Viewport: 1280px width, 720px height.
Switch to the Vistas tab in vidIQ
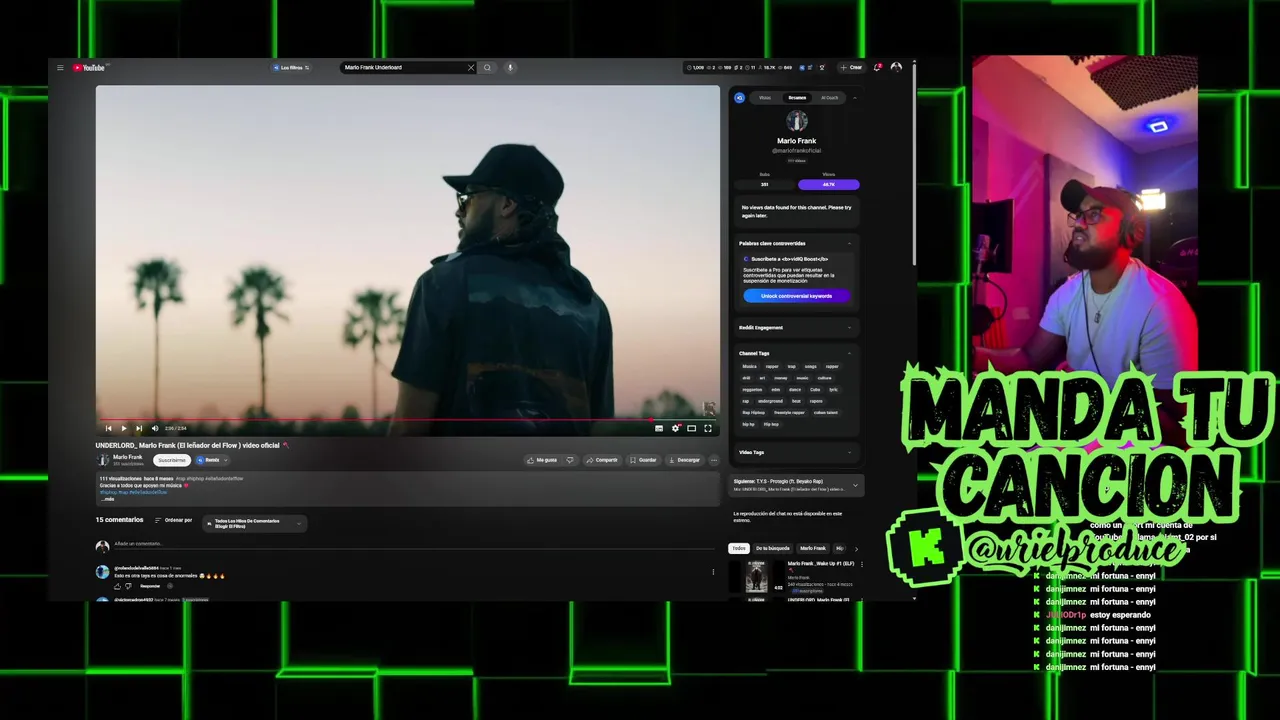[x=765, y=98]
